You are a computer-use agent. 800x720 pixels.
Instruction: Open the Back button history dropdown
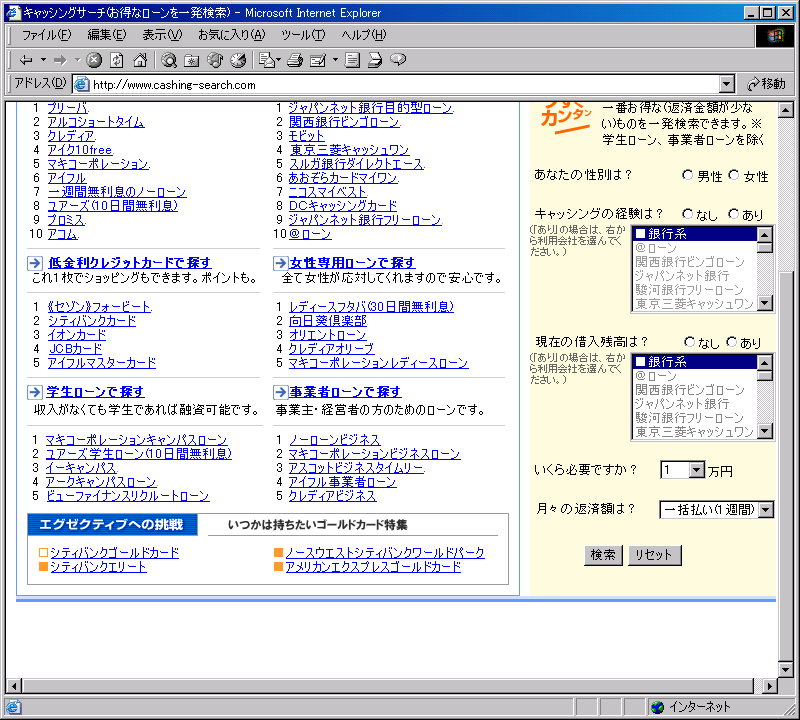(43, 60)
